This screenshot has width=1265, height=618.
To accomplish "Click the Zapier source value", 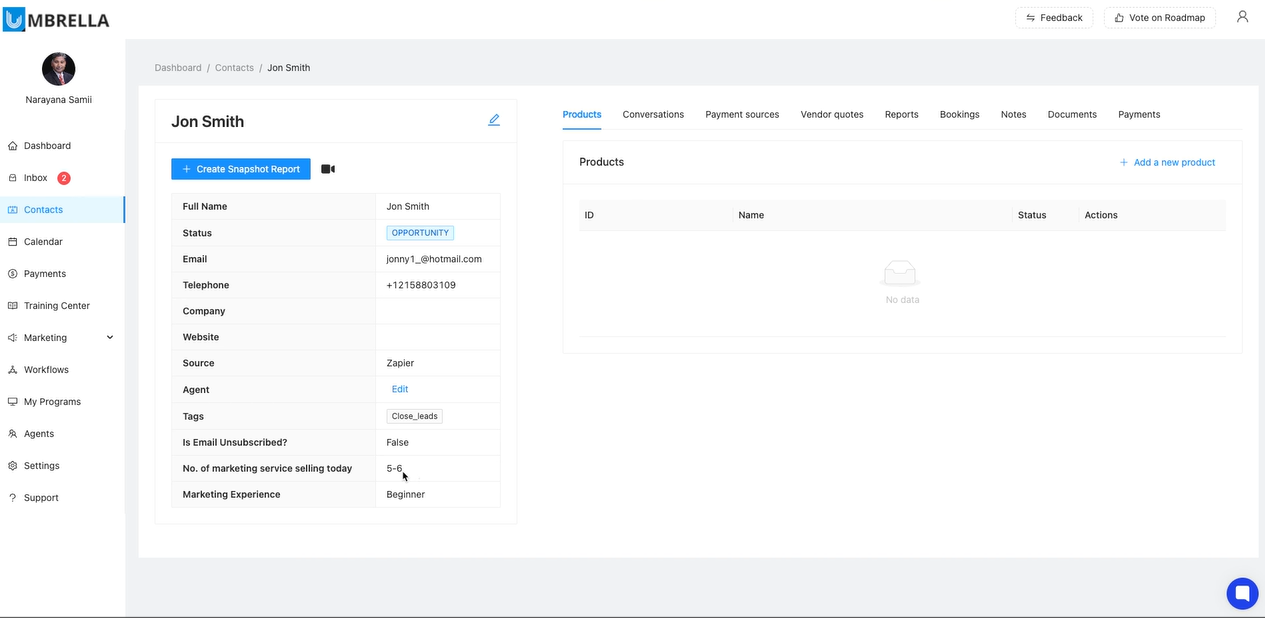I will [400, 363].
